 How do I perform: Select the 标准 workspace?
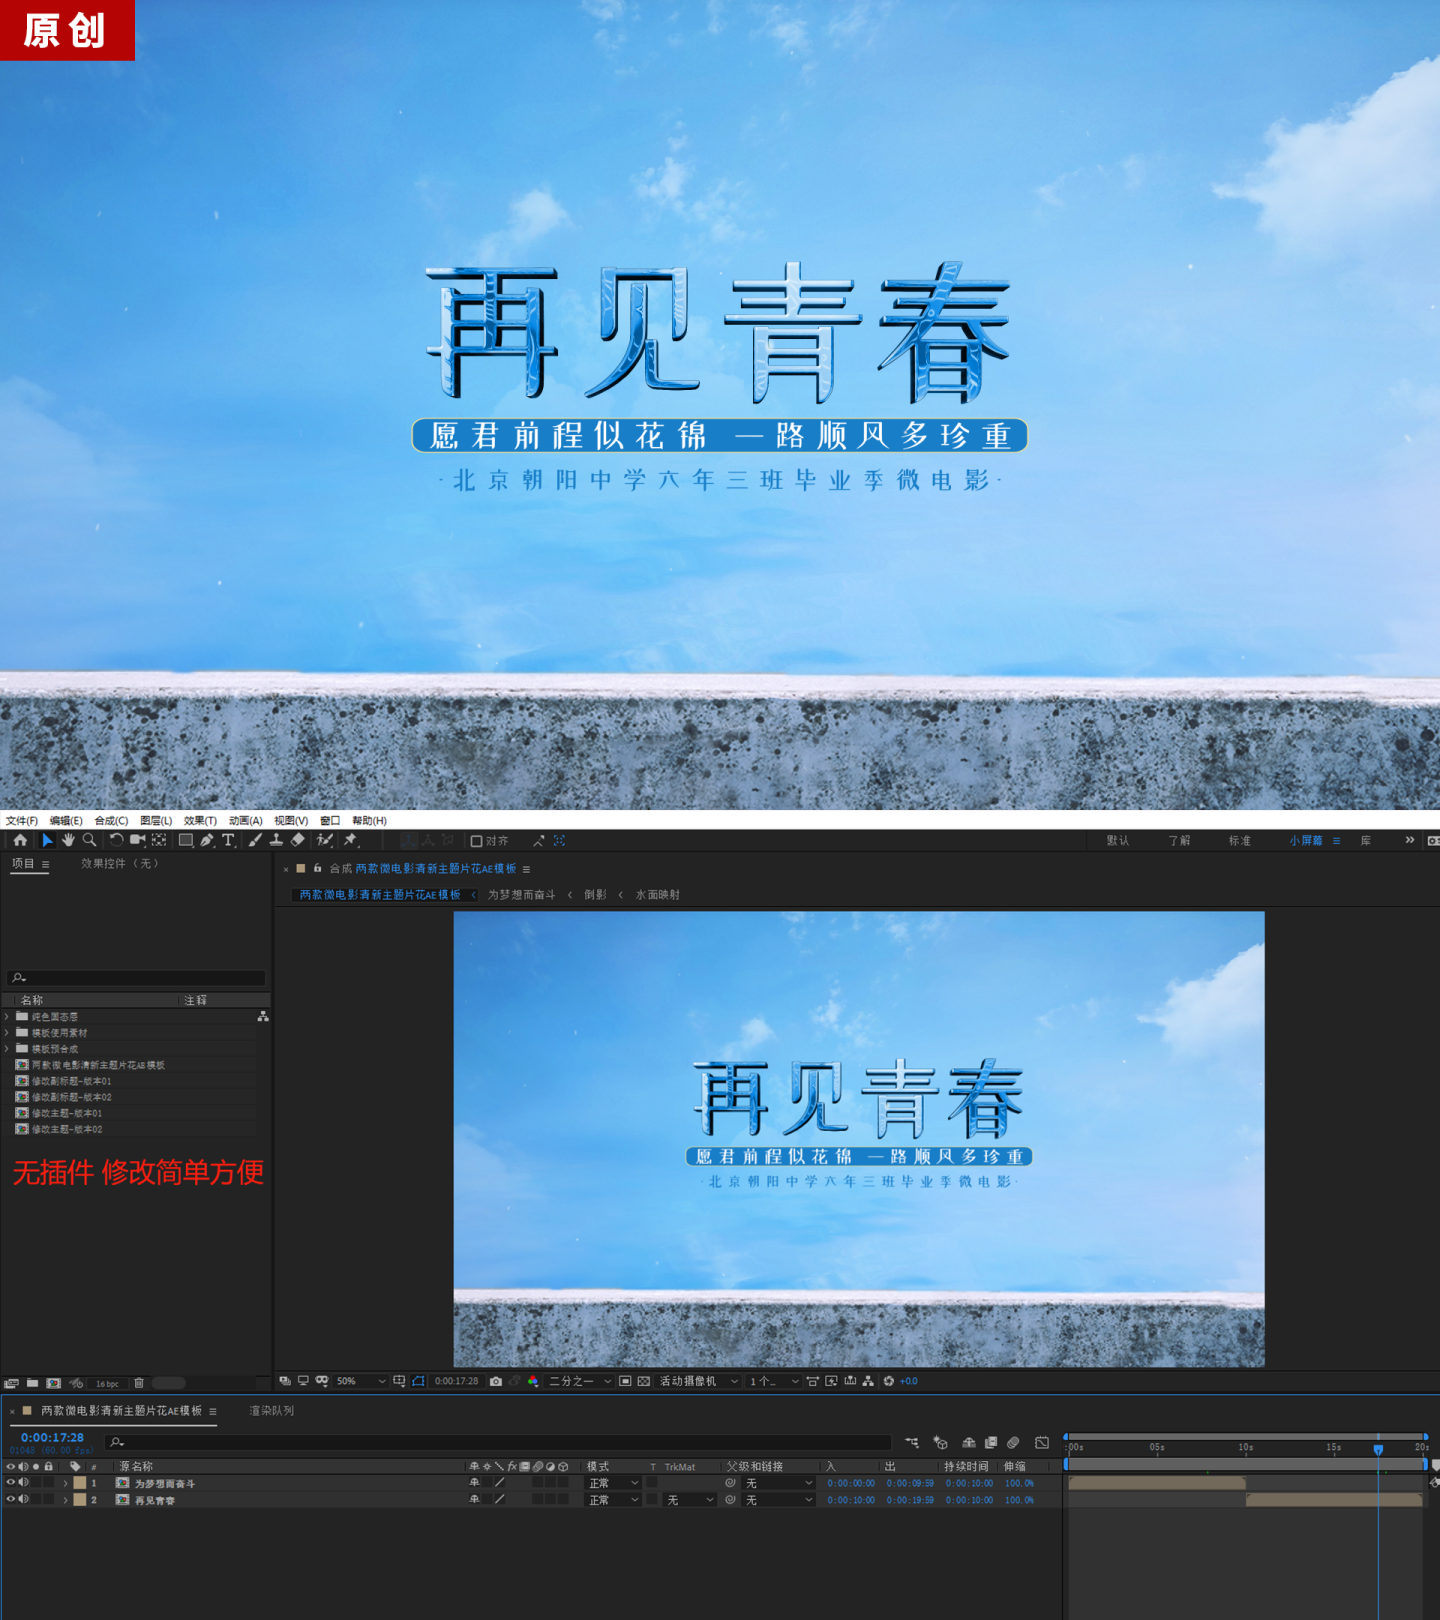coord(1240,840)
